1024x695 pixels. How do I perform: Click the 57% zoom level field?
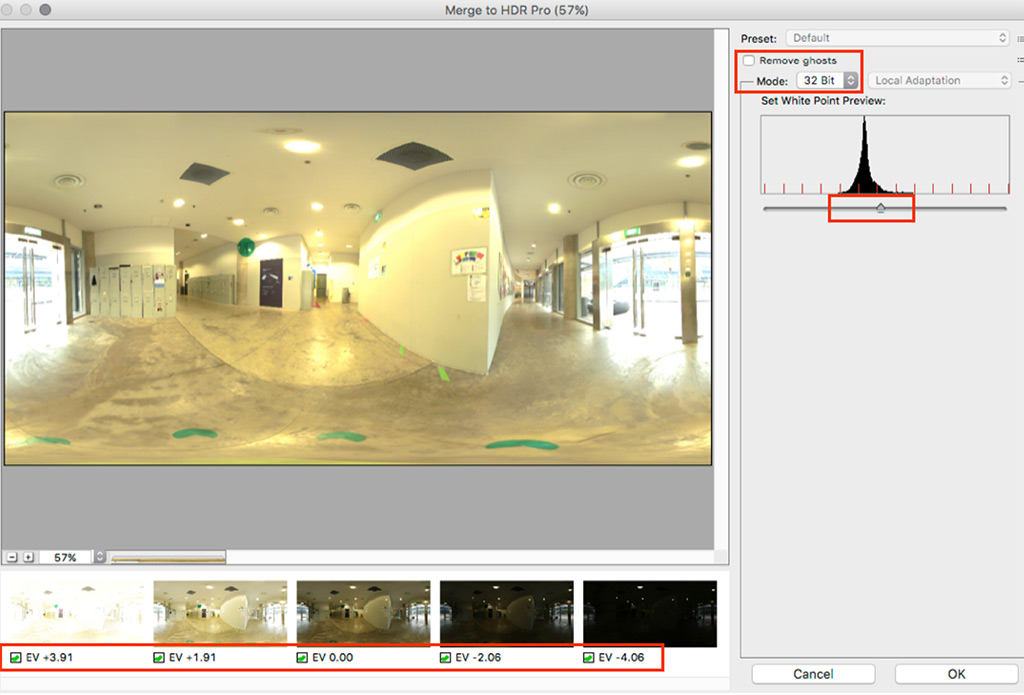(x=66, y=556)
